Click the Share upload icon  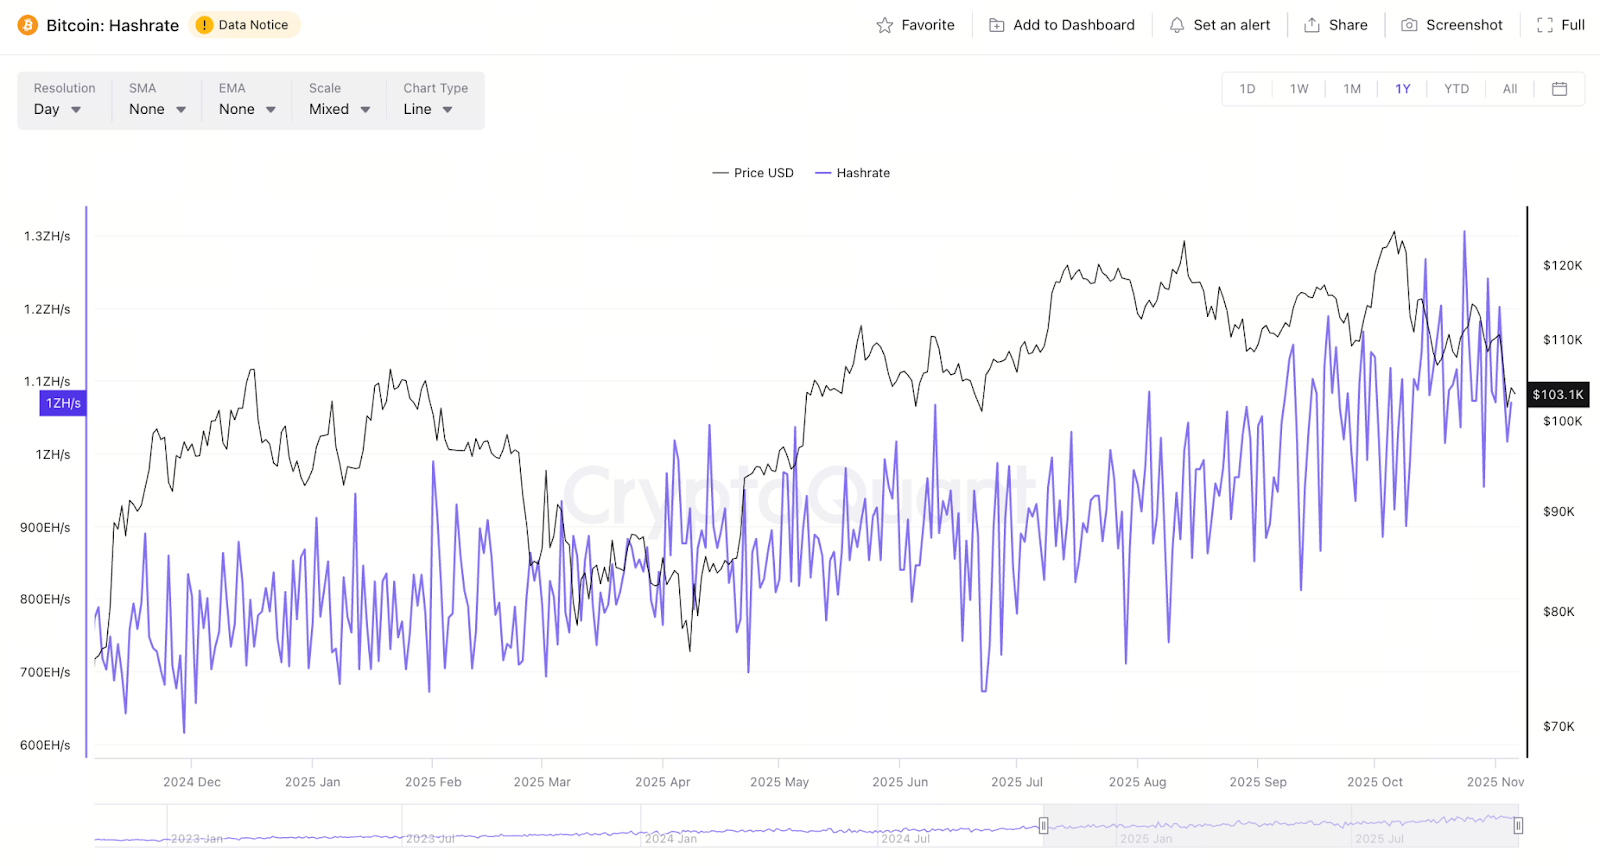click(1312, 26)
